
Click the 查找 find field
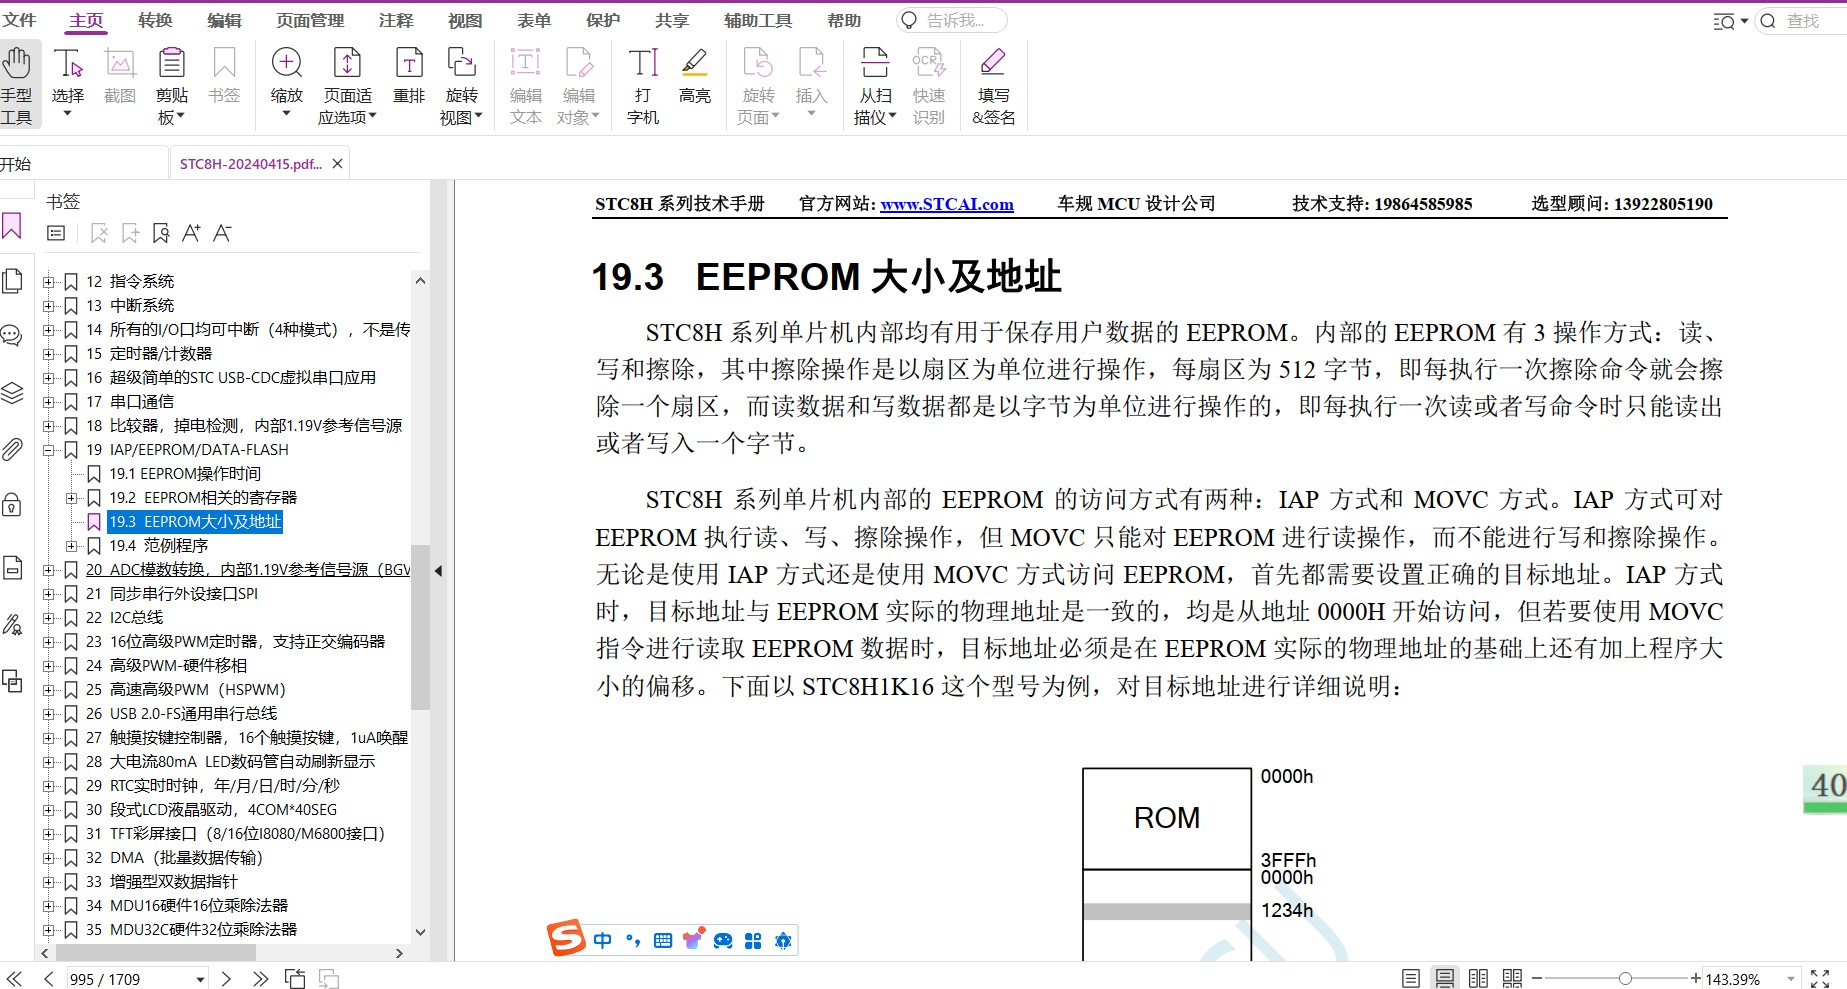[1803, 21]
